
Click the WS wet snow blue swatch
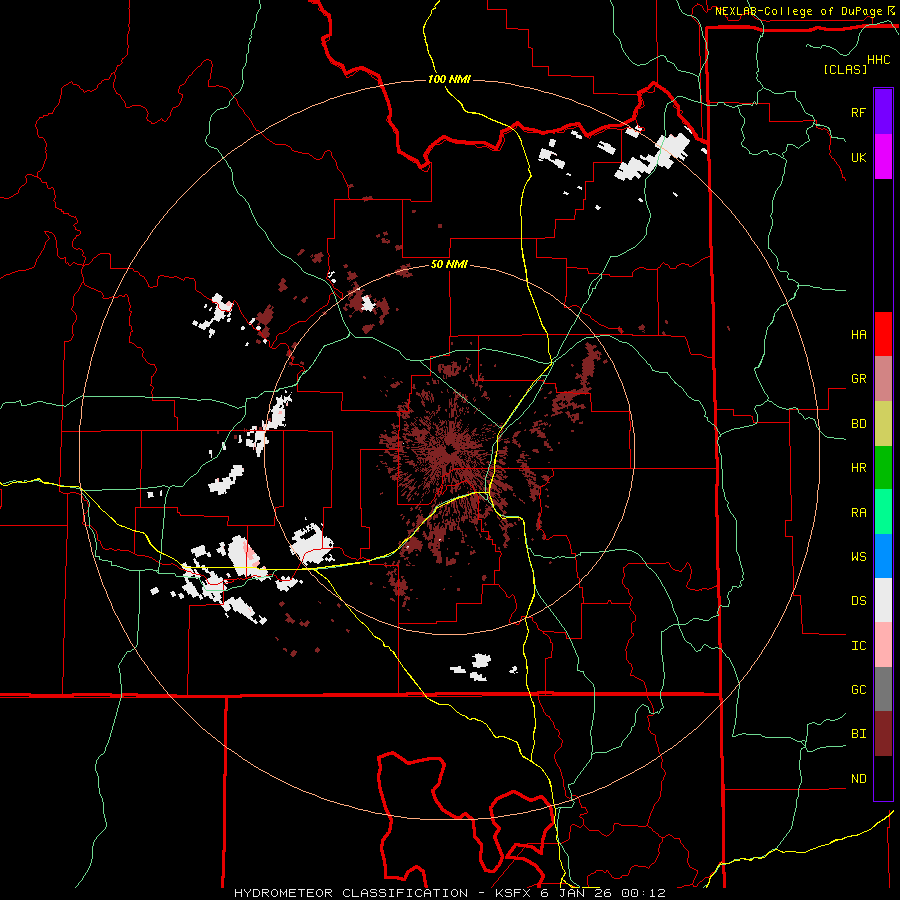883,556
